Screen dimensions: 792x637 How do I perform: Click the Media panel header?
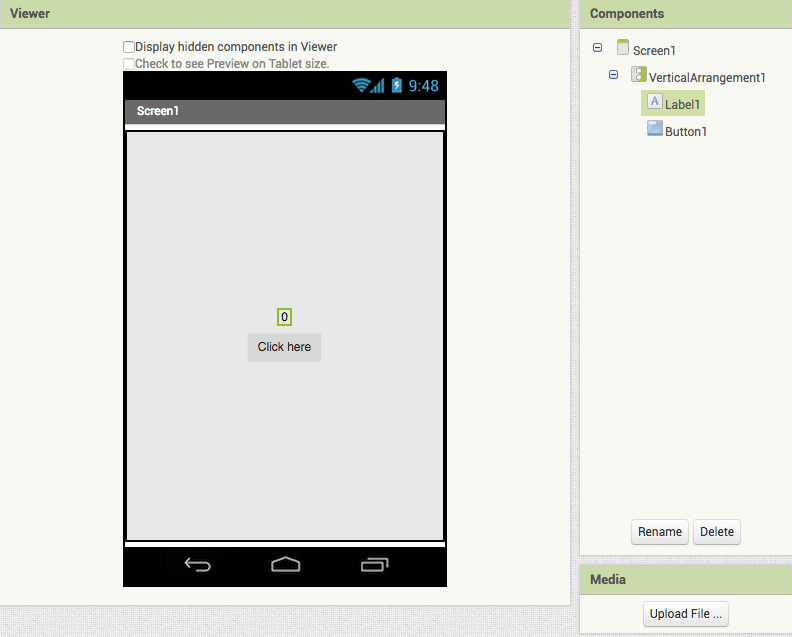(686, 579)
